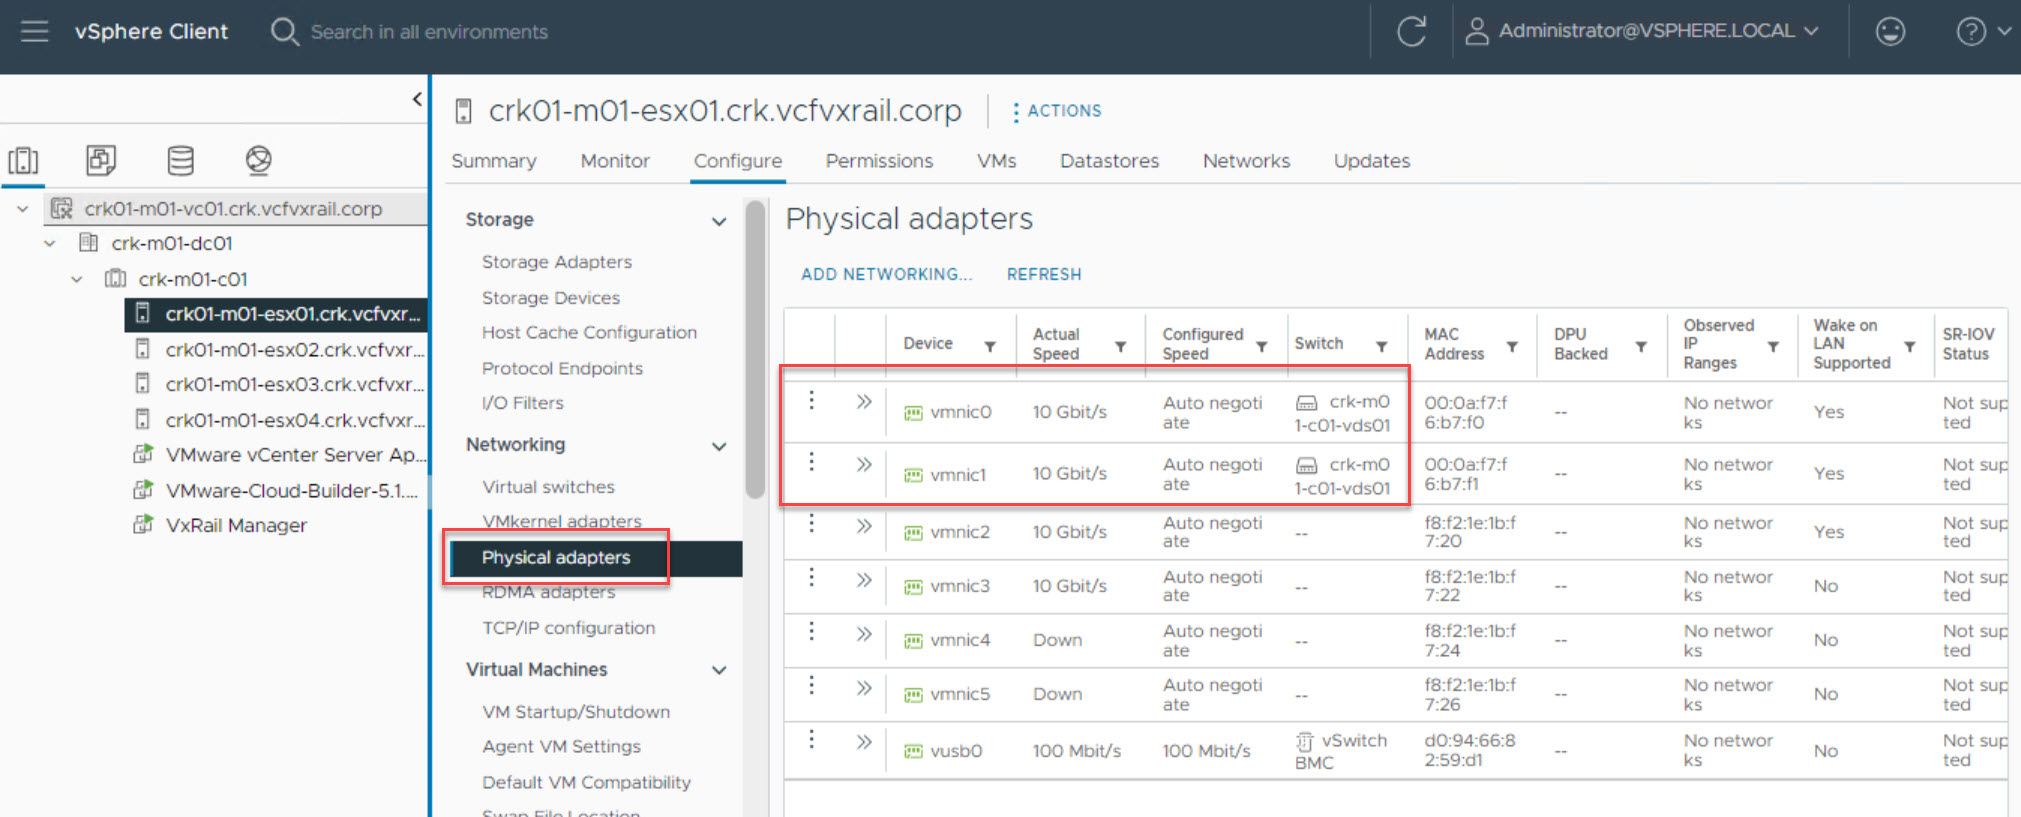Filter the Device column
This screenshot has height=817, width=2021.
tap(989, 346)
